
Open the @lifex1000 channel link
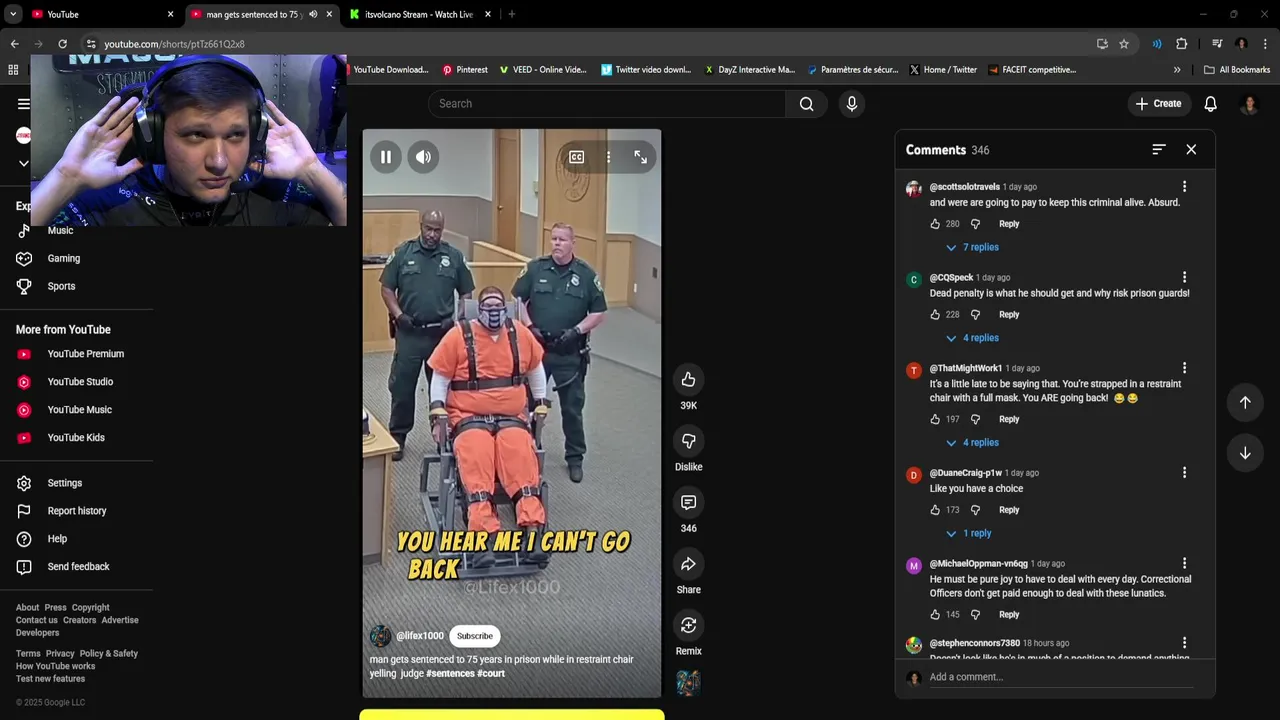pos(420,636)
